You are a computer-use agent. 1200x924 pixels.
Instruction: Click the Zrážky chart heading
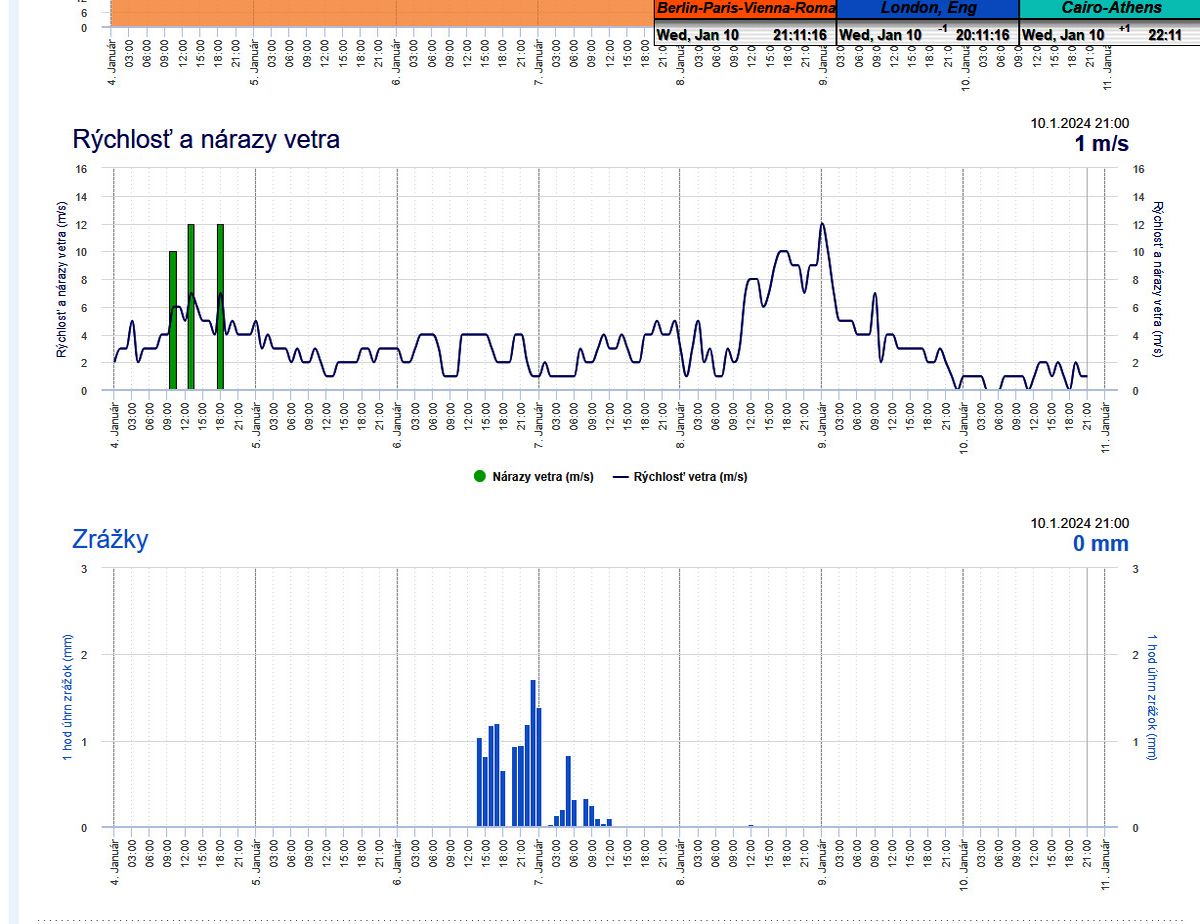[x=110, y=539]
